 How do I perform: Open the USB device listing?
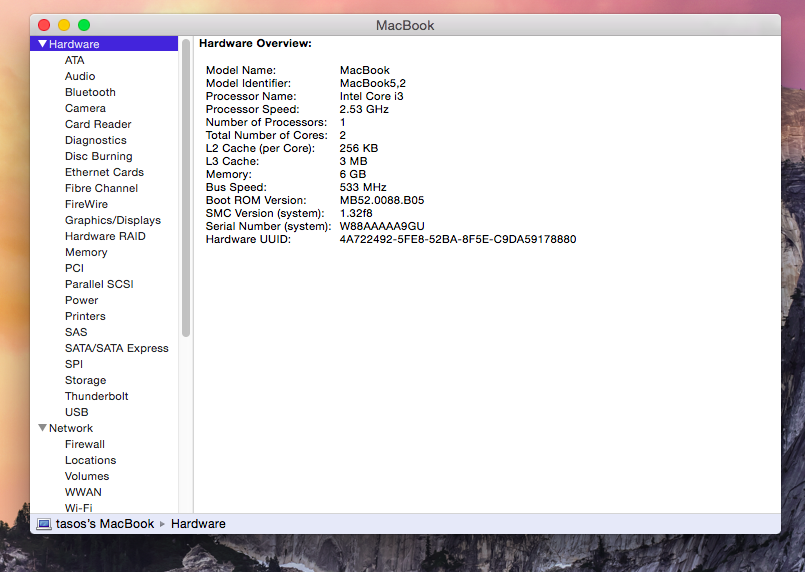pyautogui.click(x=76, y=412)
